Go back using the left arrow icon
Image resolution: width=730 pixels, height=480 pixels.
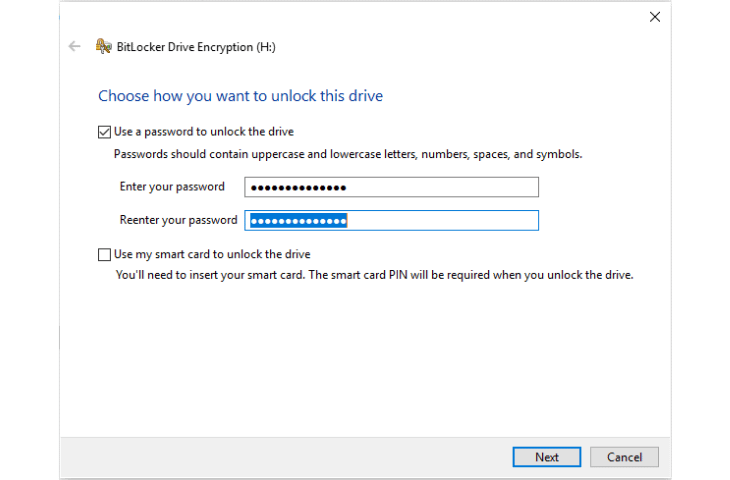tap(74, 47)
